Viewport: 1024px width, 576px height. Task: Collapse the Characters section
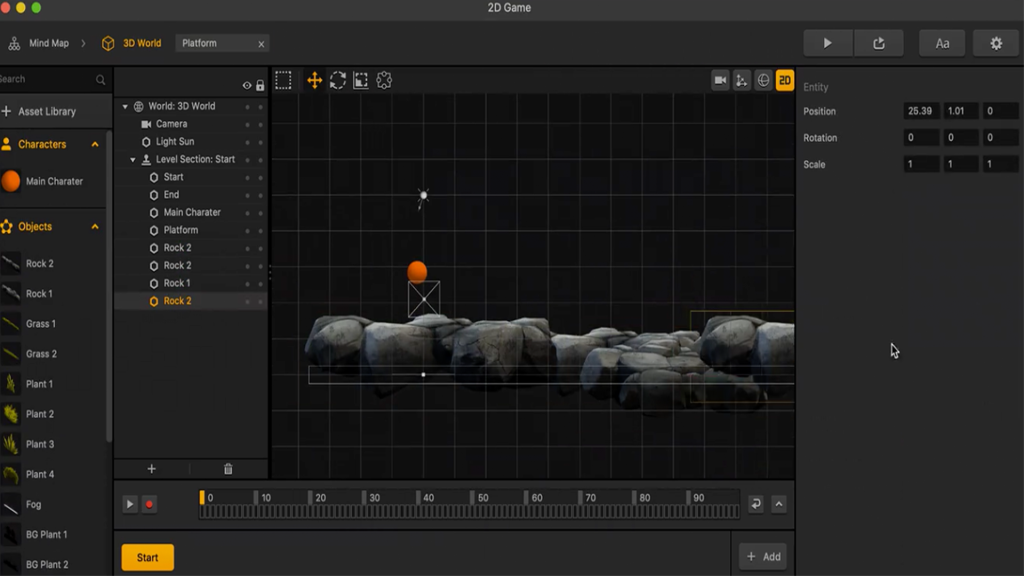coord(95,144)
